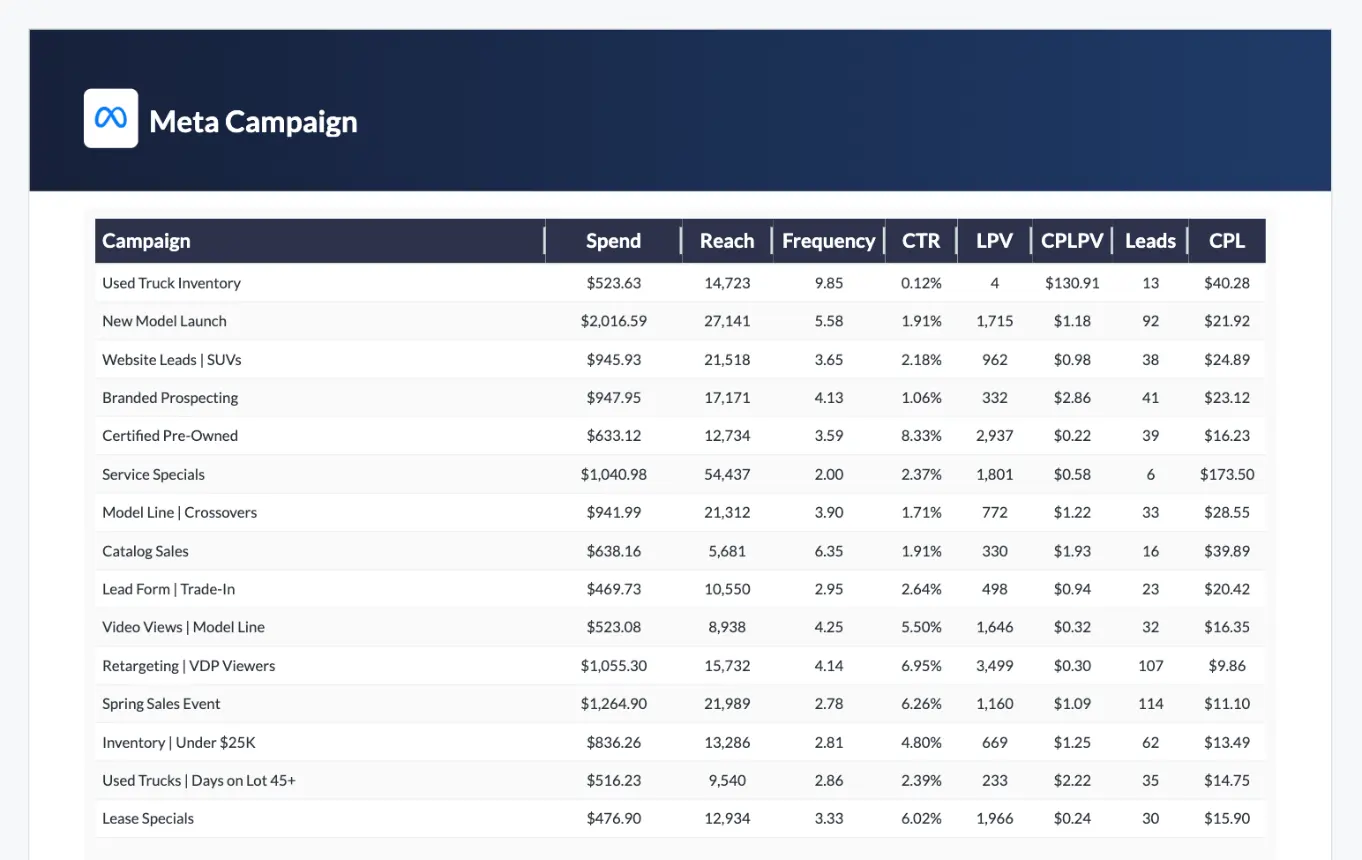Click the 54,437 reach value

(727, 475)
